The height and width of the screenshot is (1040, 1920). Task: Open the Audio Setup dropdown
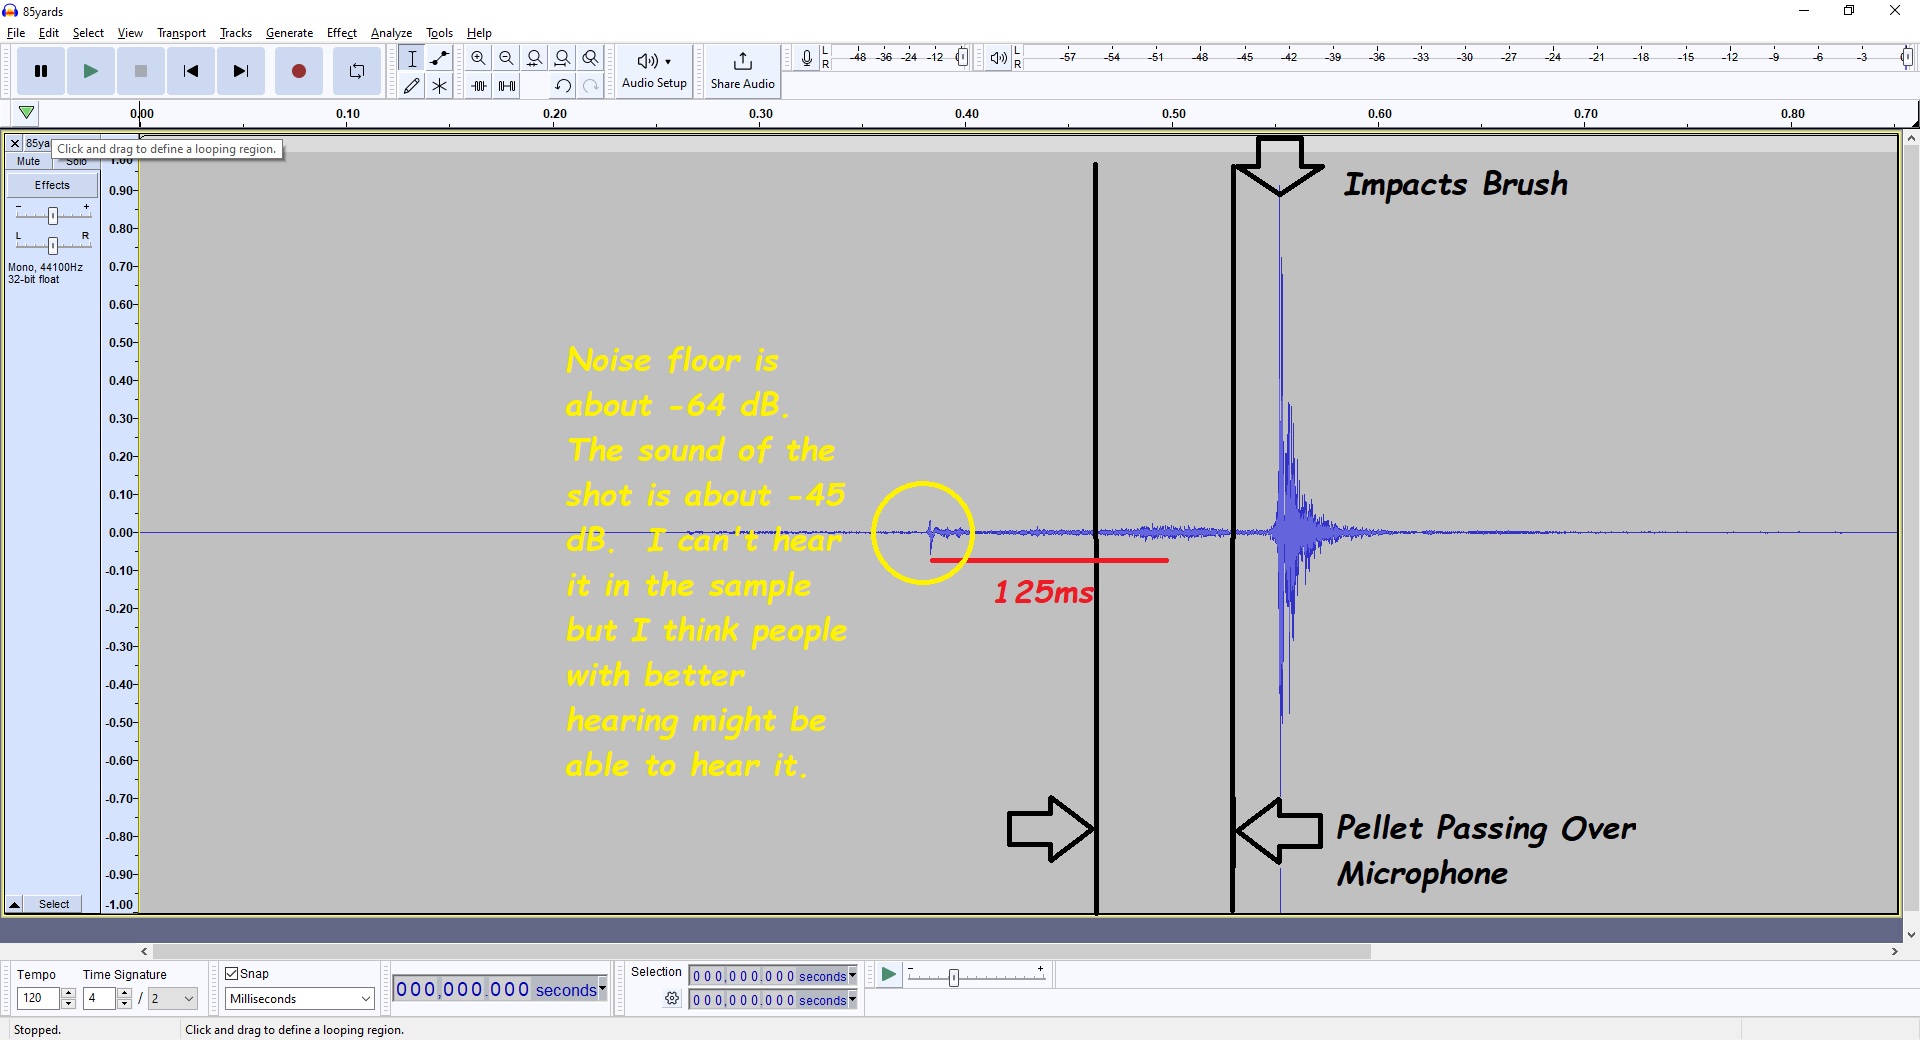pos(654,71)
